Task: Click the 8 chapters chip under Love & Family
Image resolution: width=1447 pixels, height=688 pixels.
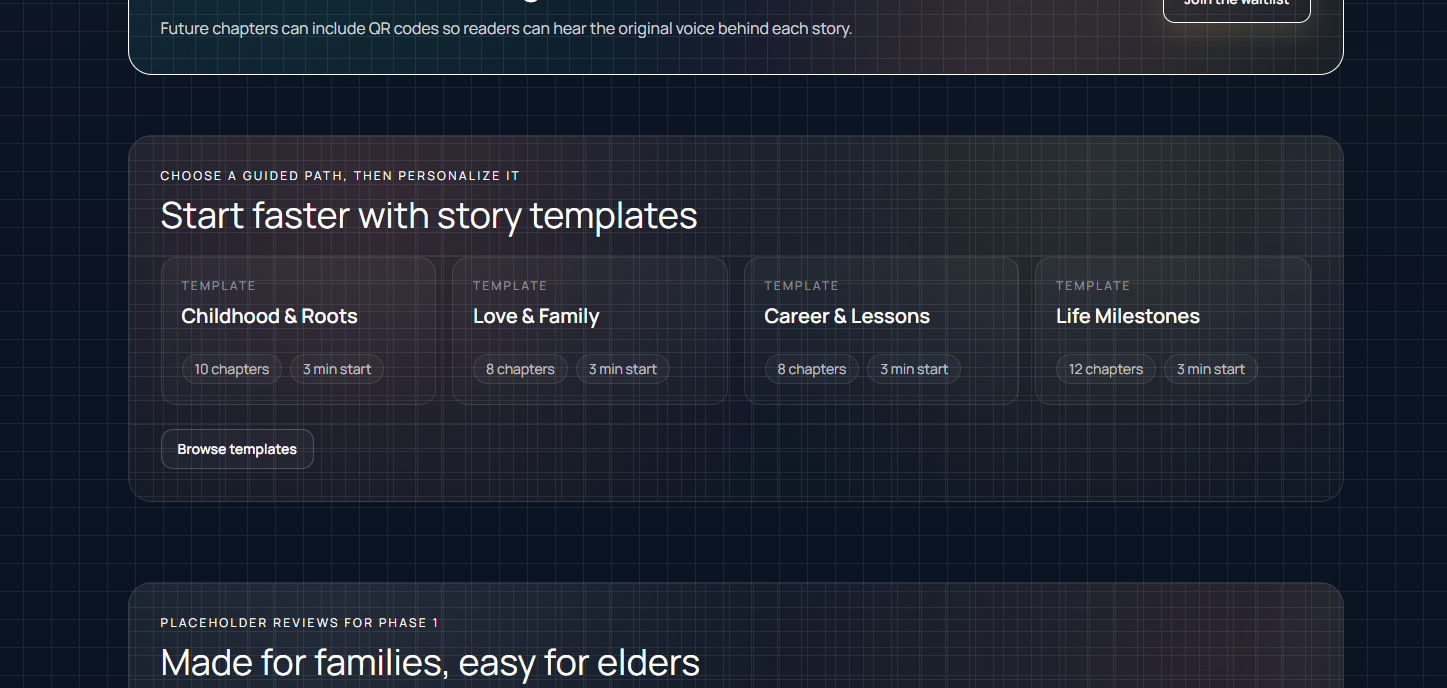Action: point(520,369)
